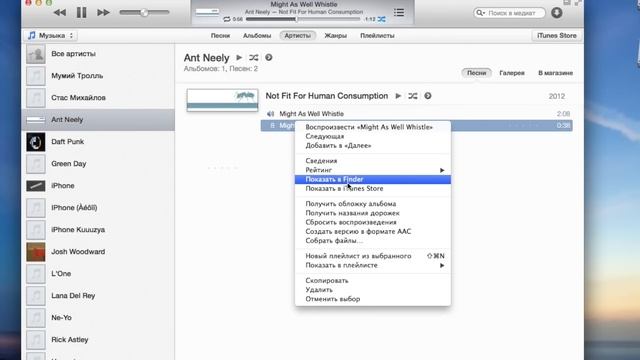
Task: Play all Ant Neely songs icon
Action: click(x=239, y=58)
